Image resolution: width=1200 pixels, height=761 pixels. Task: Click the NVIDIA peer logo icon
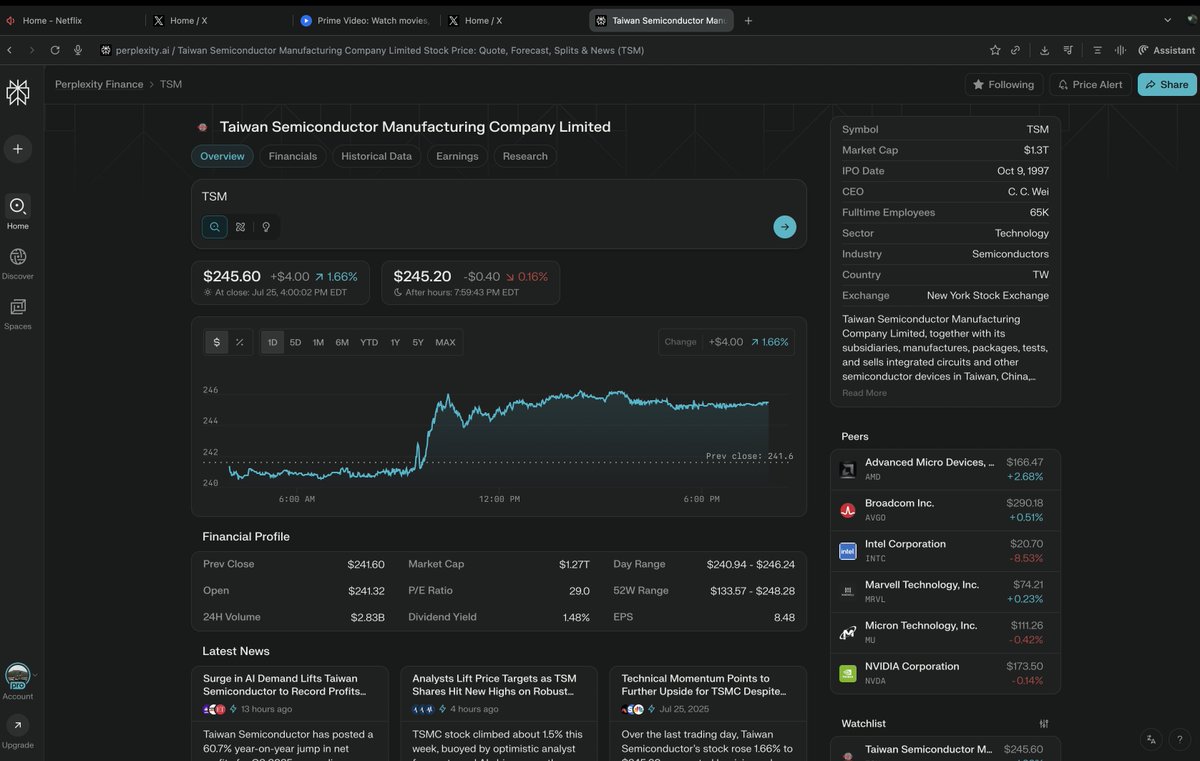pyautogui.click(x=848, y=674)
